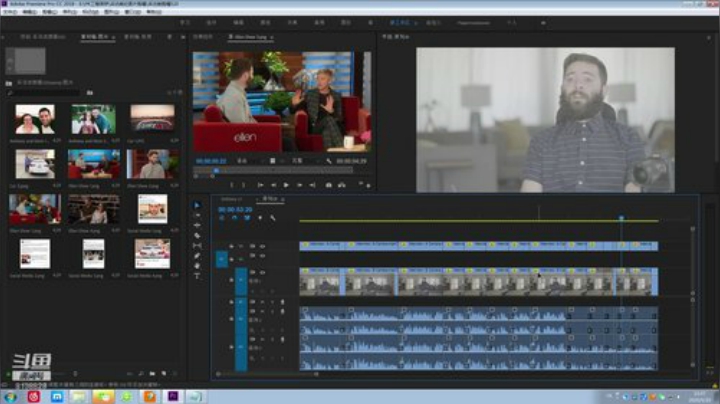
Task: Expand the project panel tab overflow chevron
Action: click(183, 37)
